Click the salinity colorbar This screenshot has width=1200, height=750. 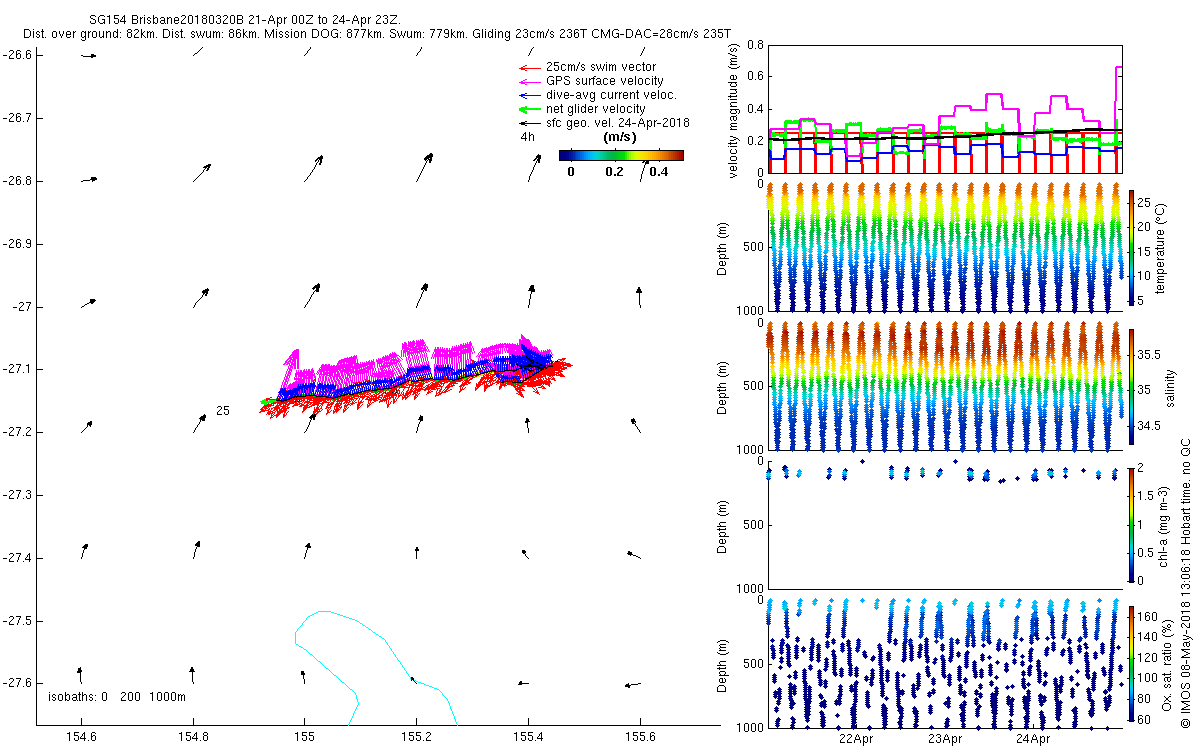pos(1131,386)
